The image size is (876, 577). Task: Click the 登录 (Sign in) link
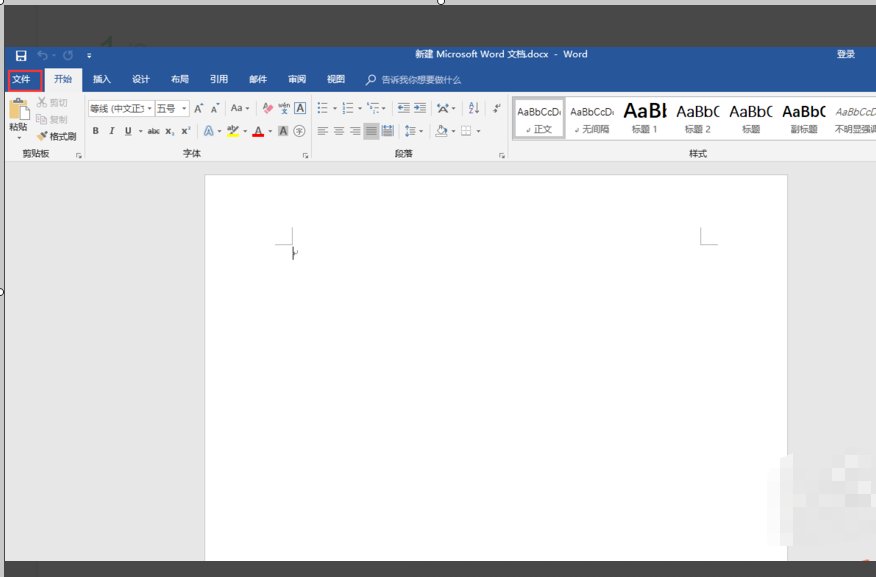(846, 55)
